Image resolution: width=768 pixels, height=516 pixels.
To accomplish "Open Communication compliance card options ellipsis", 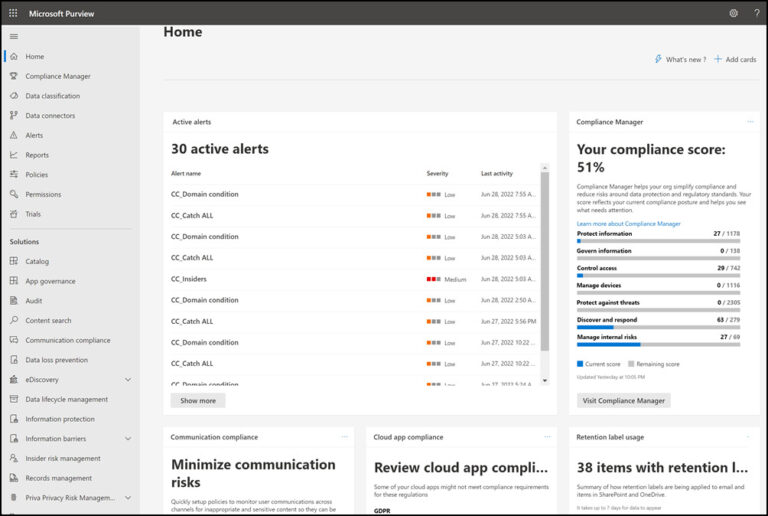I will coord(344,437).
